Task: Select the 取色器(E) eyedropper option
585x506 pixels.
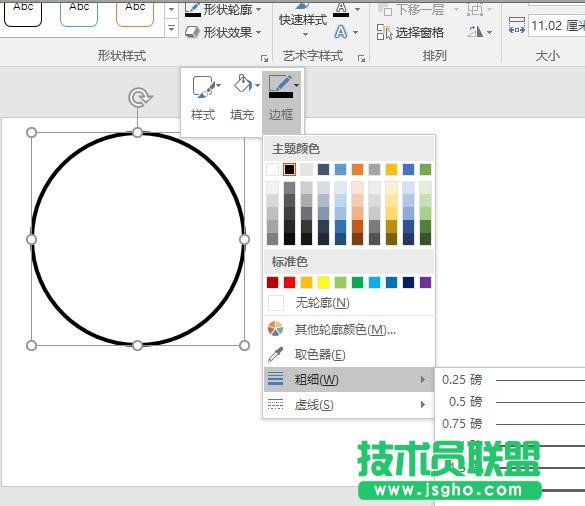Action: [349, 354]
